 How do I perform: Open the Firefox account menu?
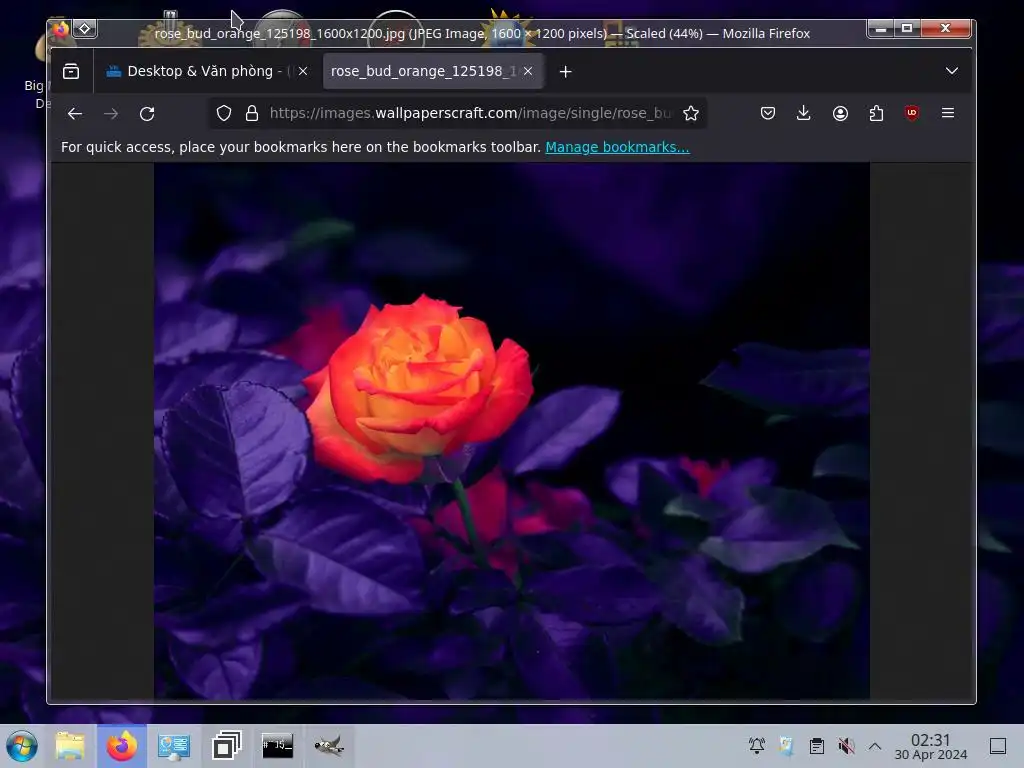[840, 114]
